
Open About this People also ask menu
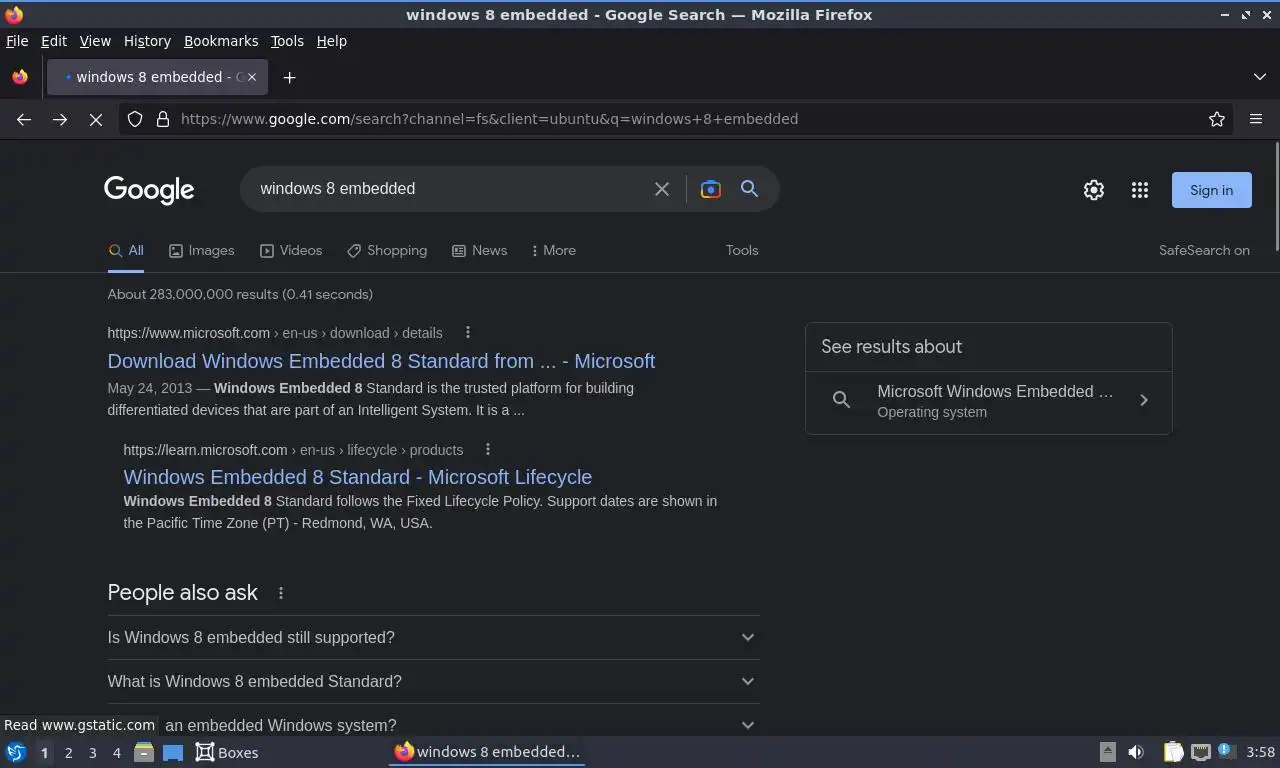click(x=281, y=593)
